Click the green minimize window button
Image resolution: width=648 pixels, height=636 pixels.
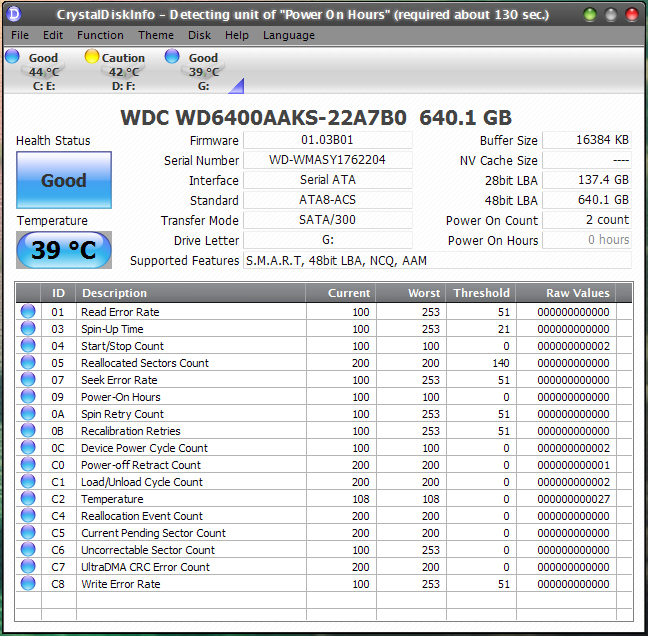click(x=590, y=14)
